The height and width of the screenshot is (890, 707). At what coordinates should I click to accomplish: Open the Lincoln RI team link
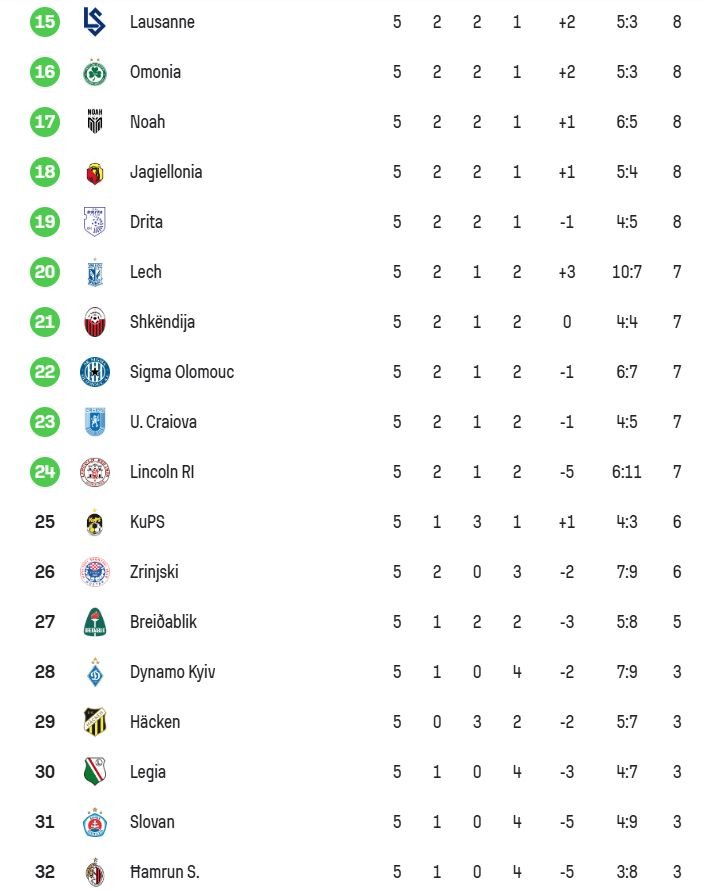[x=161, y=472]
